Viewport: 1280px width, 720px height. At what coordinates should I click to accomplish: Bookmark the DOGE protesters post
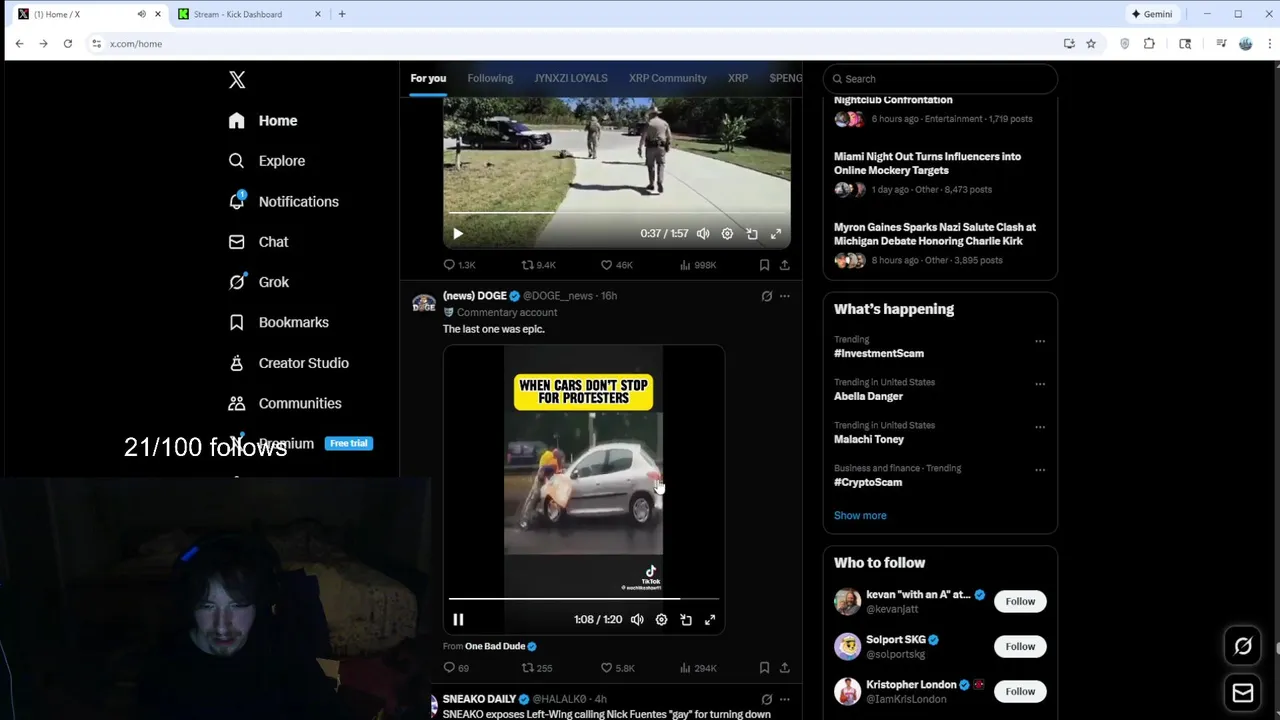pyautogui.click(x=764, y=668)
